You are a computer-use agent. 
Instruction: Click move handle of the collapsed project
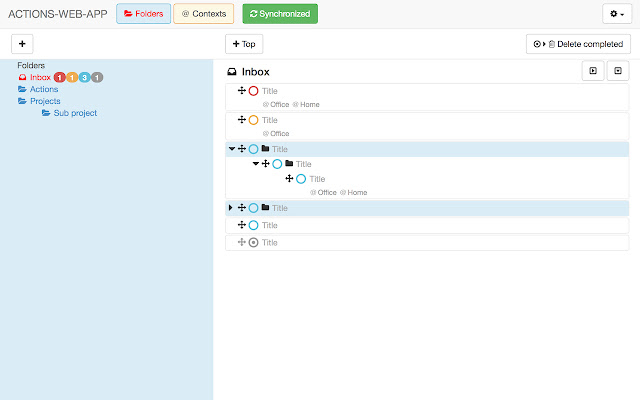pyautogui.click(x=242, y=207)
